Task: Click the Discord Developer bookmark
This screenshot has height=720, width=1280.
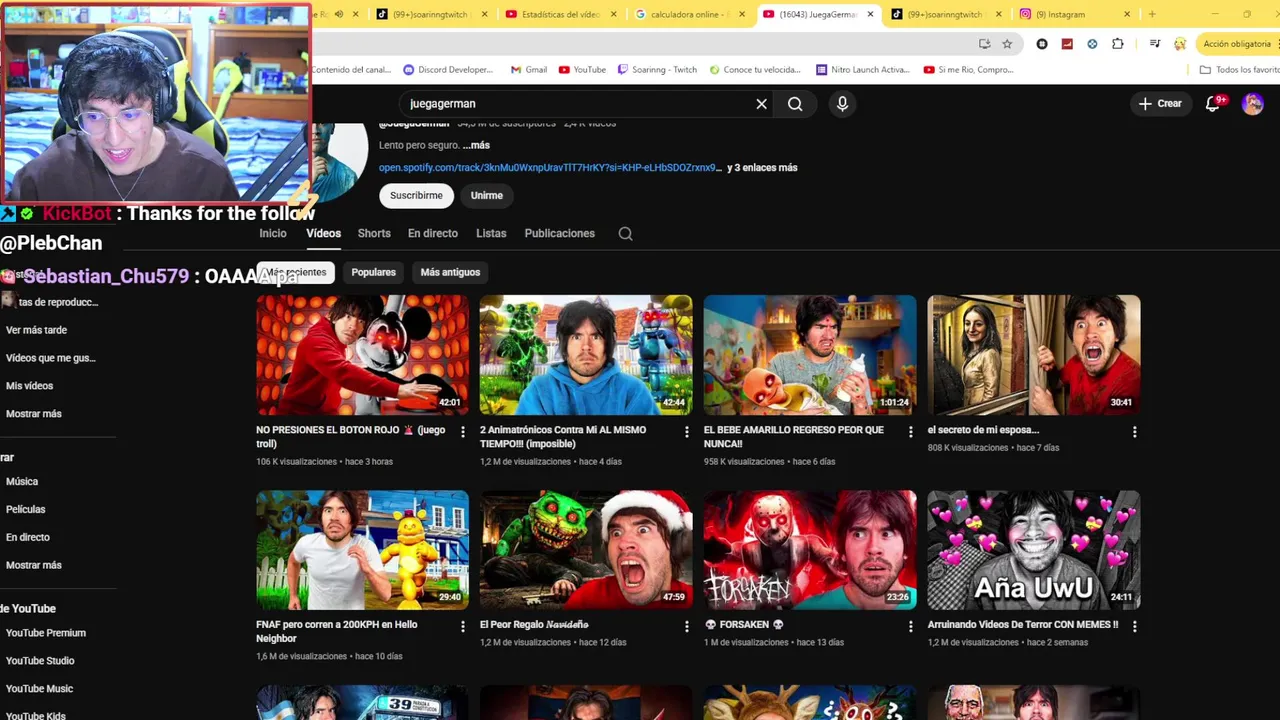Action: 448,70
